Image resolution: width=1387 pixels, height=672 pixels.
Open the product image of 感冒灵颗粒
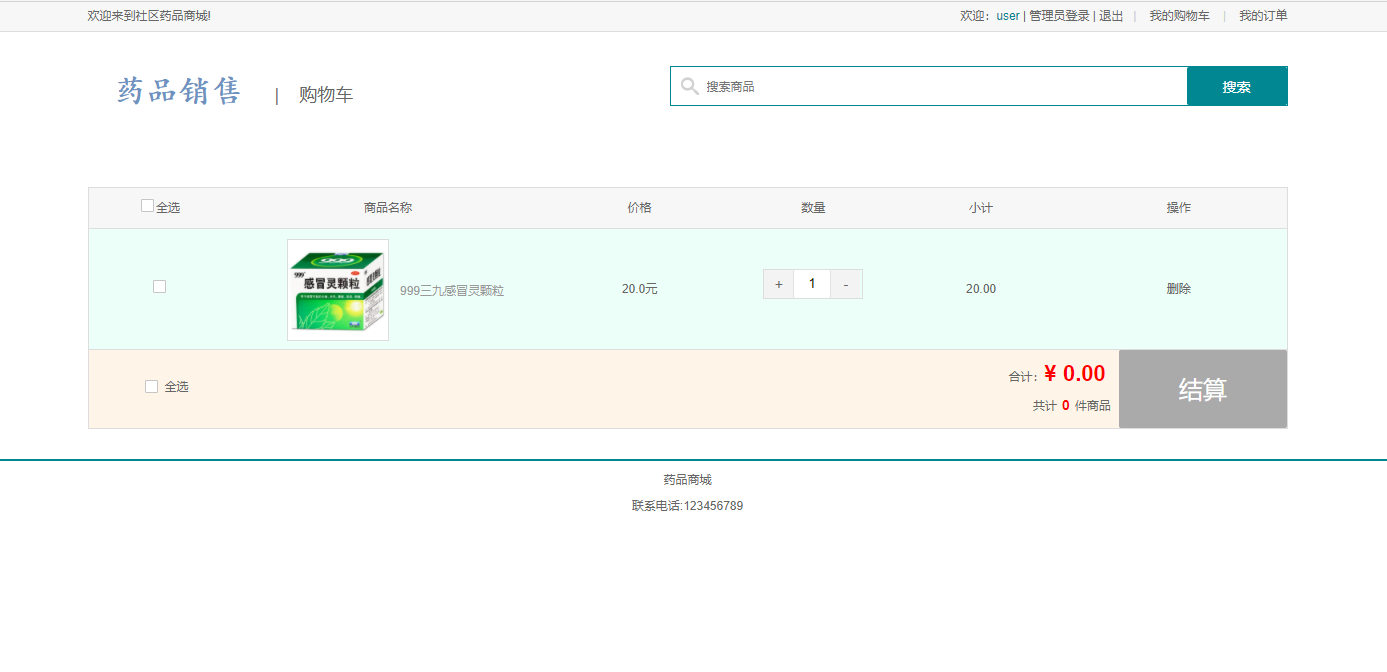pyautogui.click(x=337, y=288)
